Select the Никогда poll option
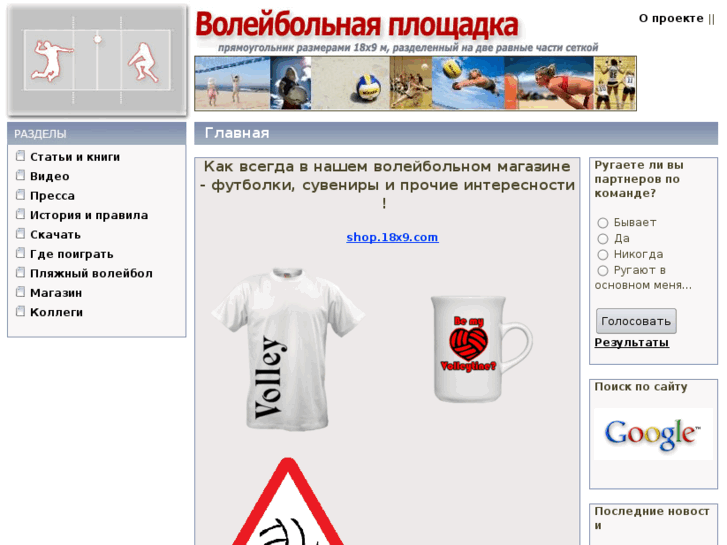 click(x=603, y=255)
